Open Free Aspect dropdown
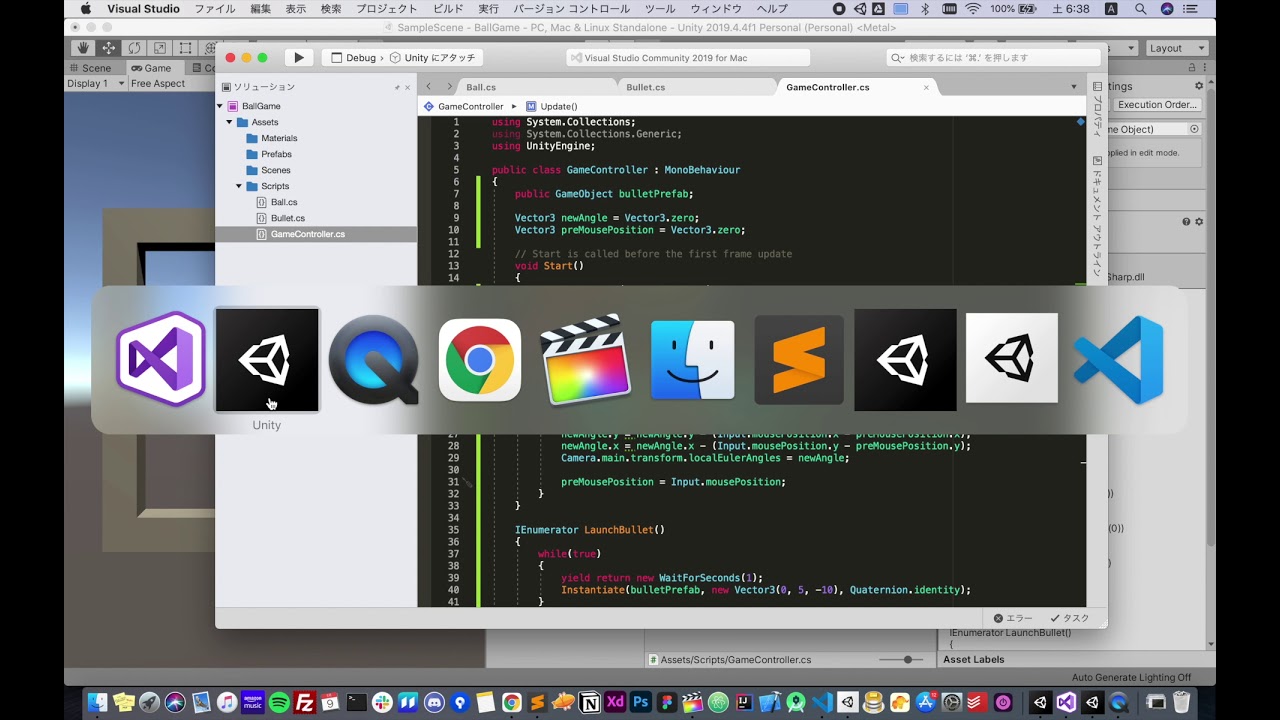Screen dimensions: 1280x720 tap(158, 84)
